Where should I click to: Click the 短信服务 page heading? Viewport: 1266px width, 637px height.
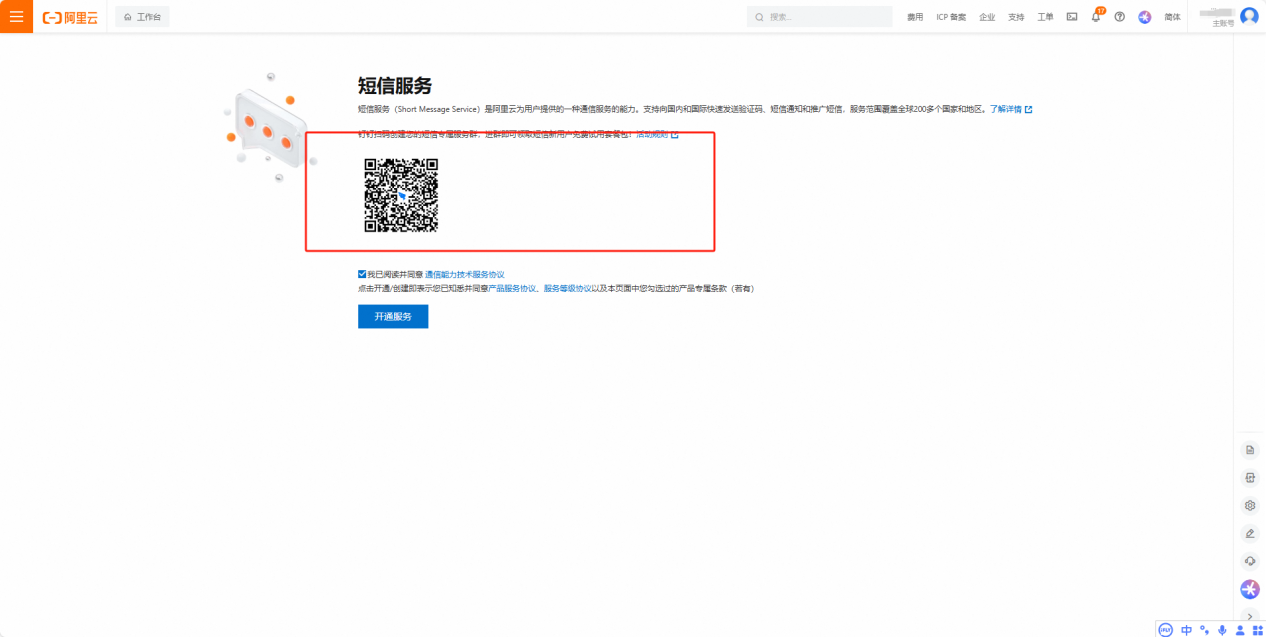(395, 86)
